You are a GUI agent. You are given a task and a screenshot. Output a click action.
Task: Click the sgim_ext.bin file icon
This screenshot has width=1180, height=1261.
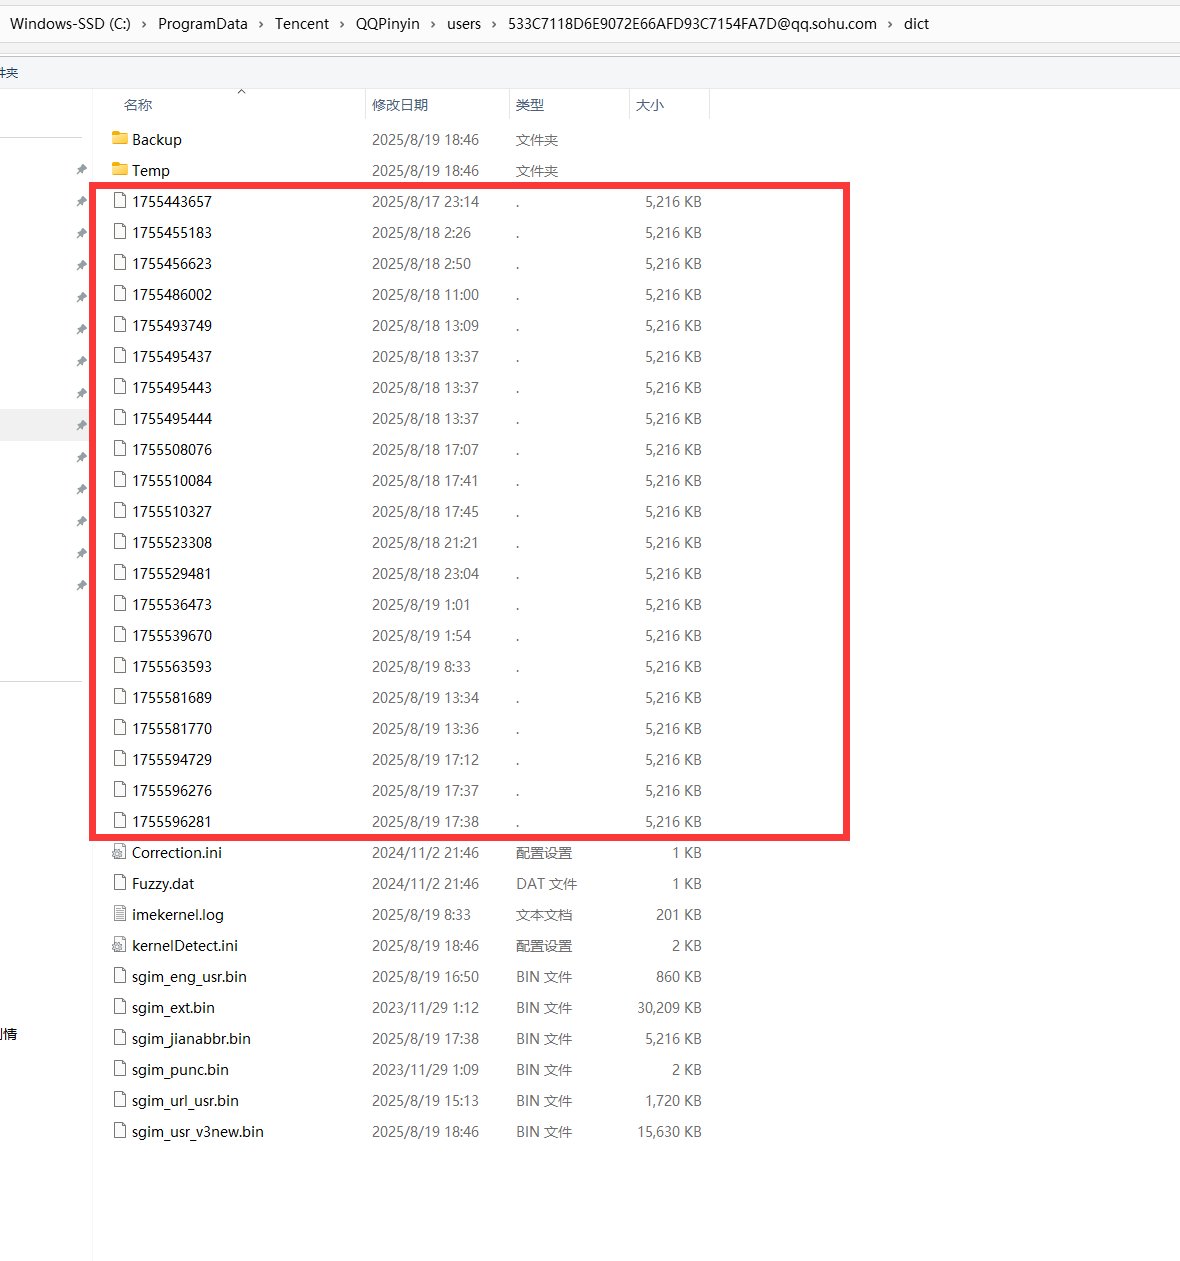pos(120,1008)
